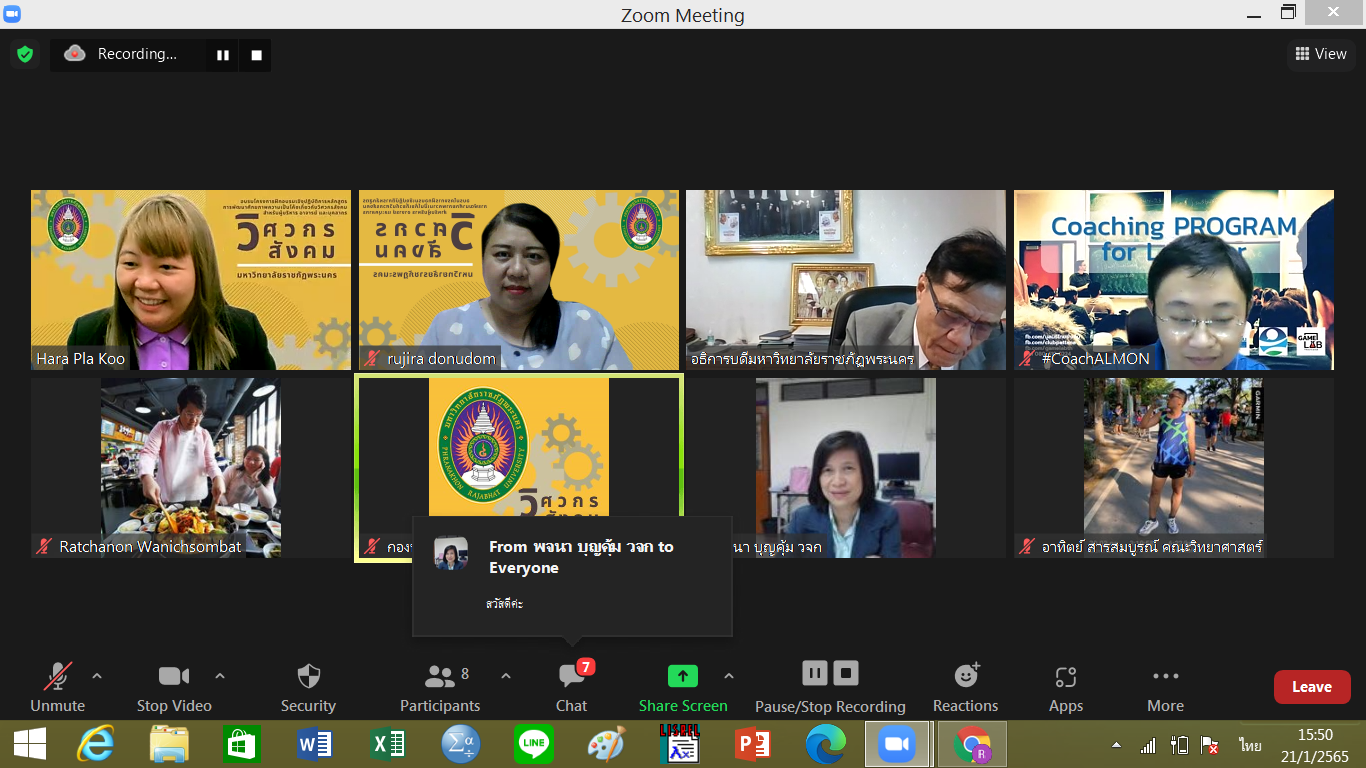
Task: Open the LINE app from the taskbar
Action: [x=534, y=745]
